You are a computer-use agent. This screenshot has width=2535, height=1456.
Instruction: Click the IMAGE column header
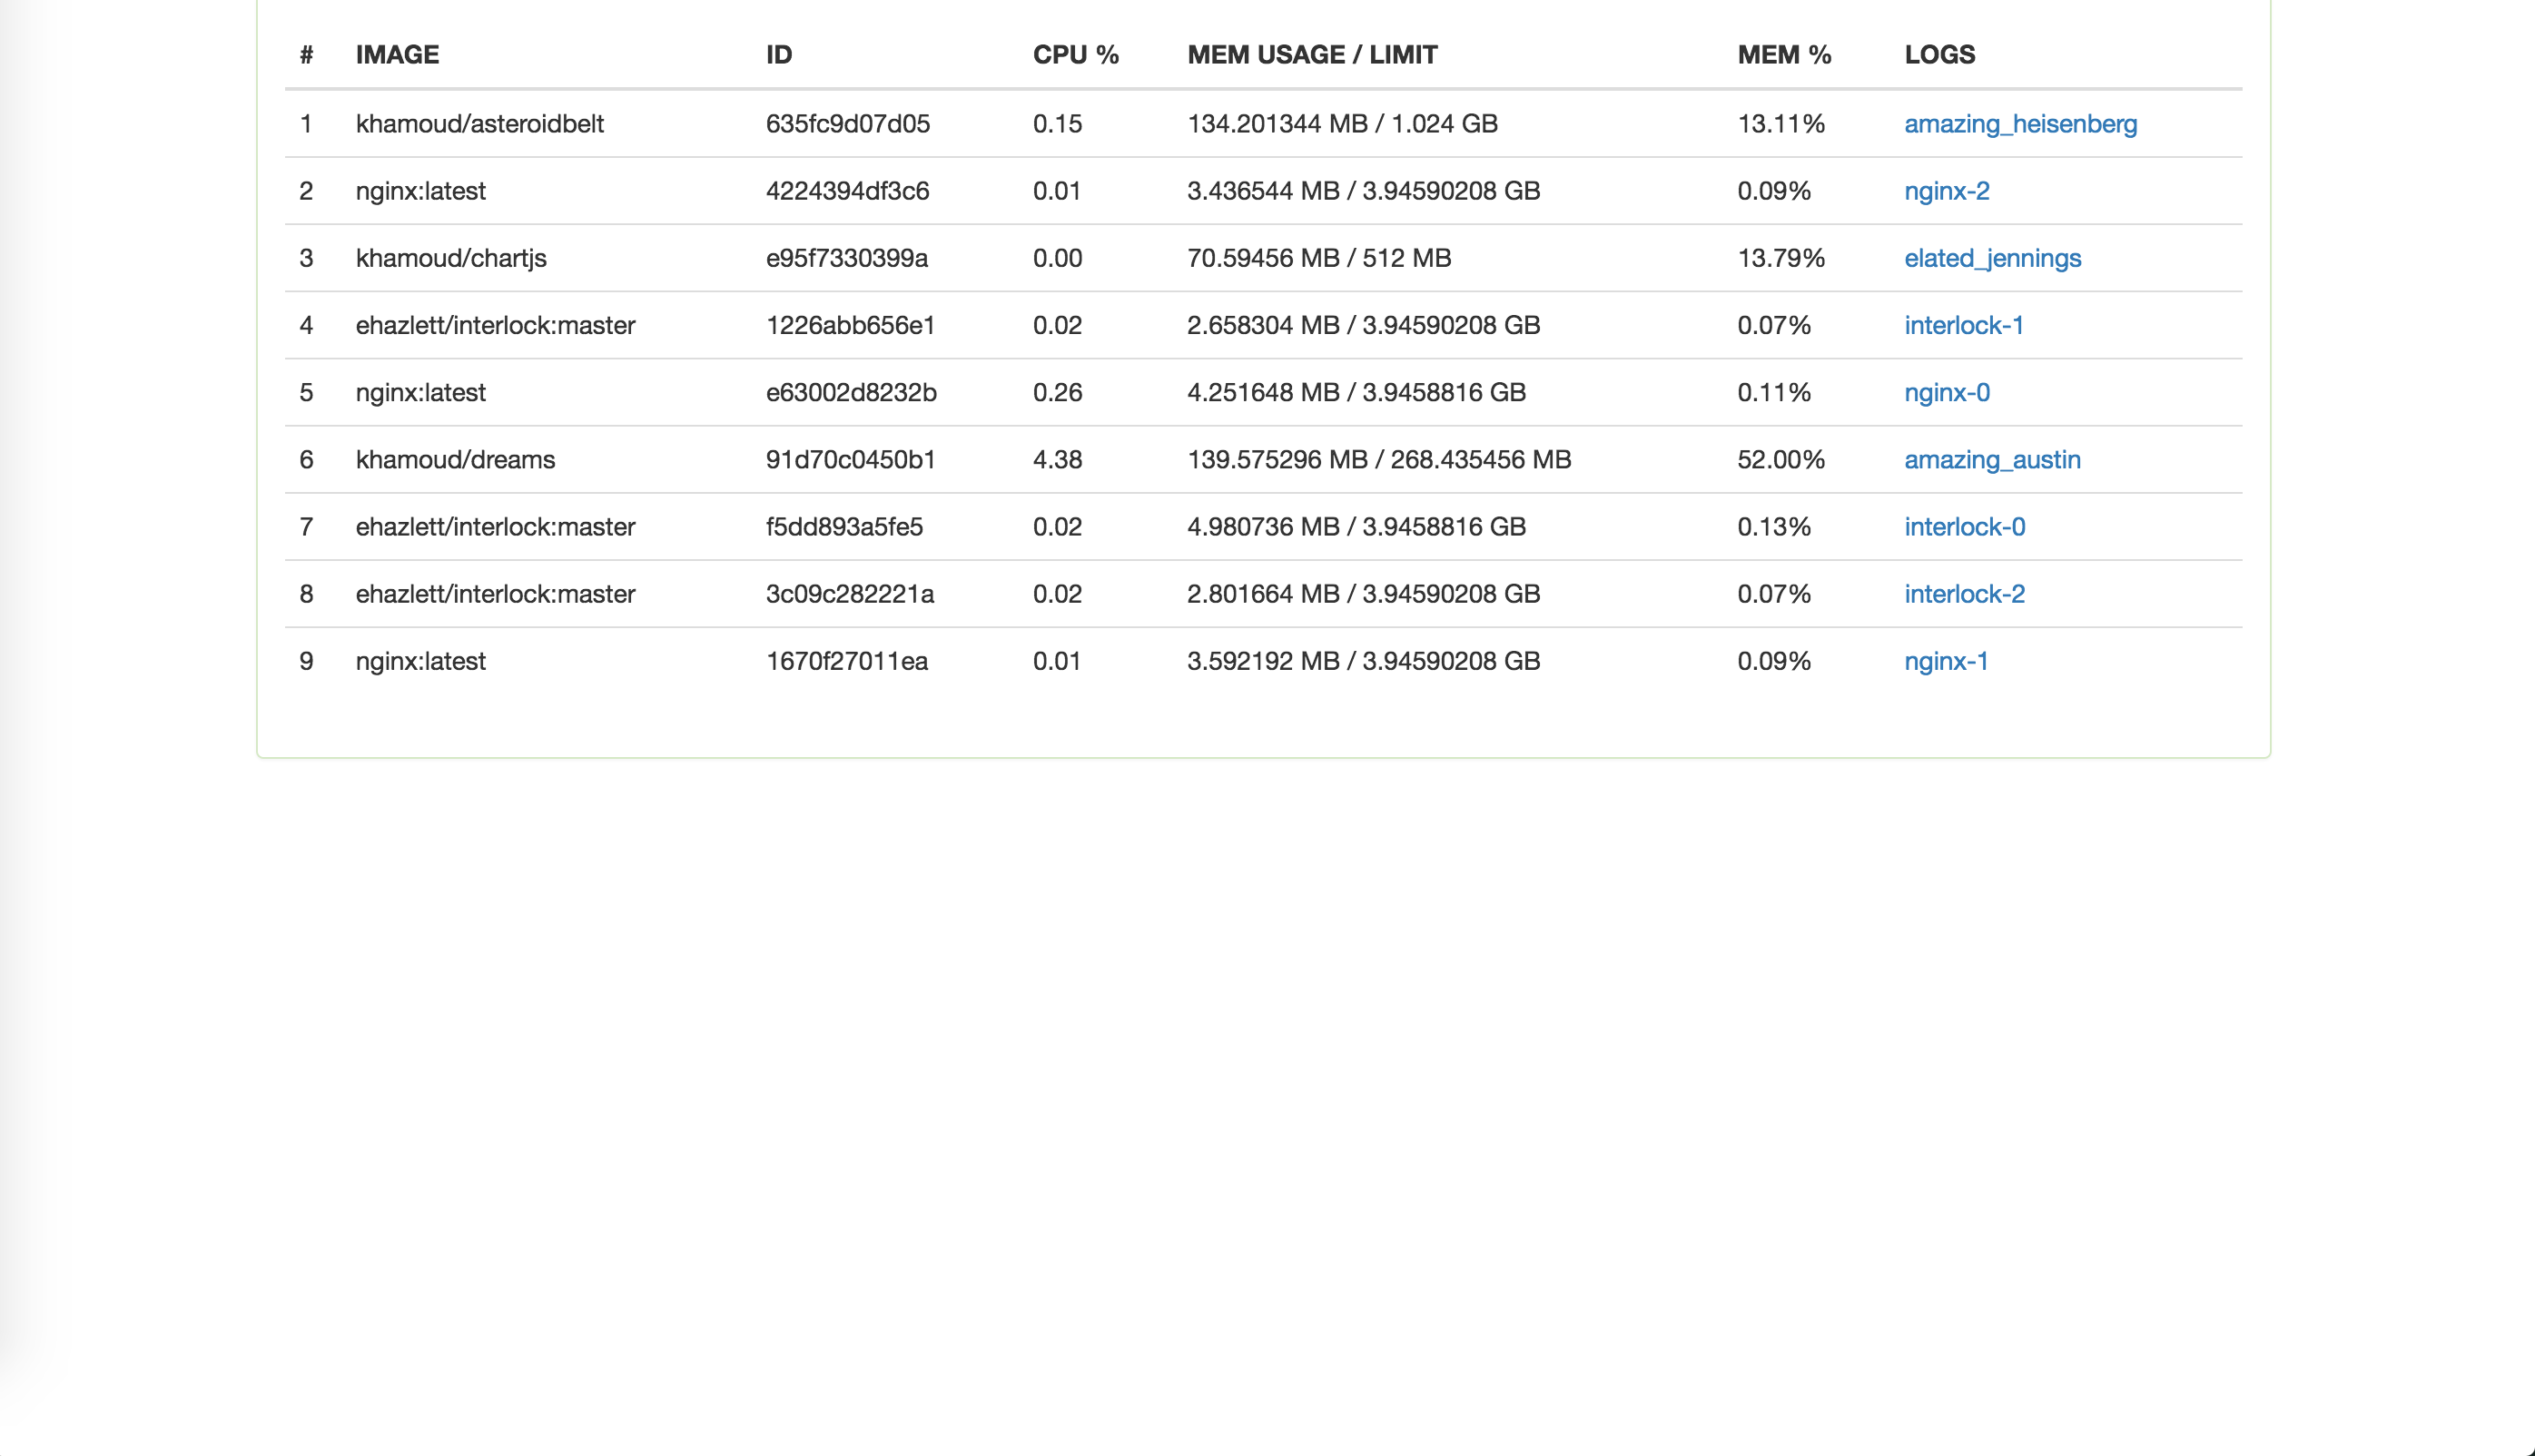[x=397, y=55]
